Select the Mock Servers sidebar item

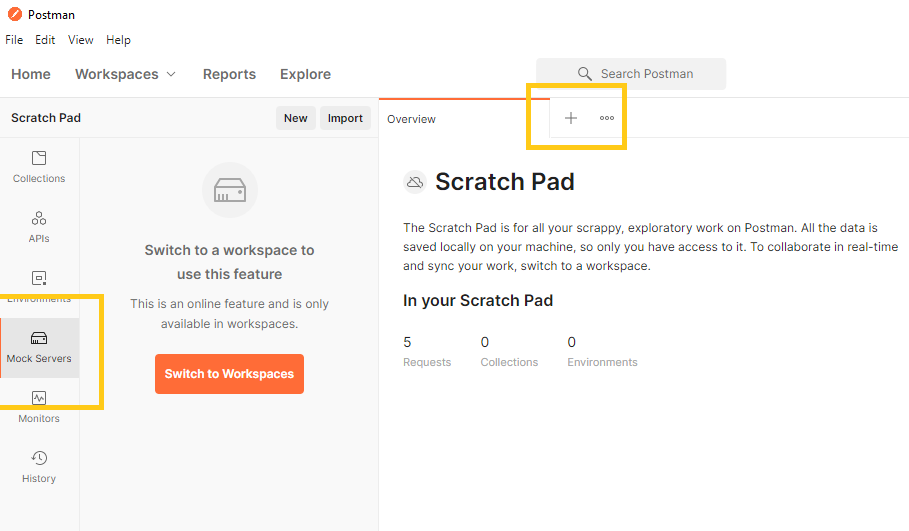(x=39, y=347)
